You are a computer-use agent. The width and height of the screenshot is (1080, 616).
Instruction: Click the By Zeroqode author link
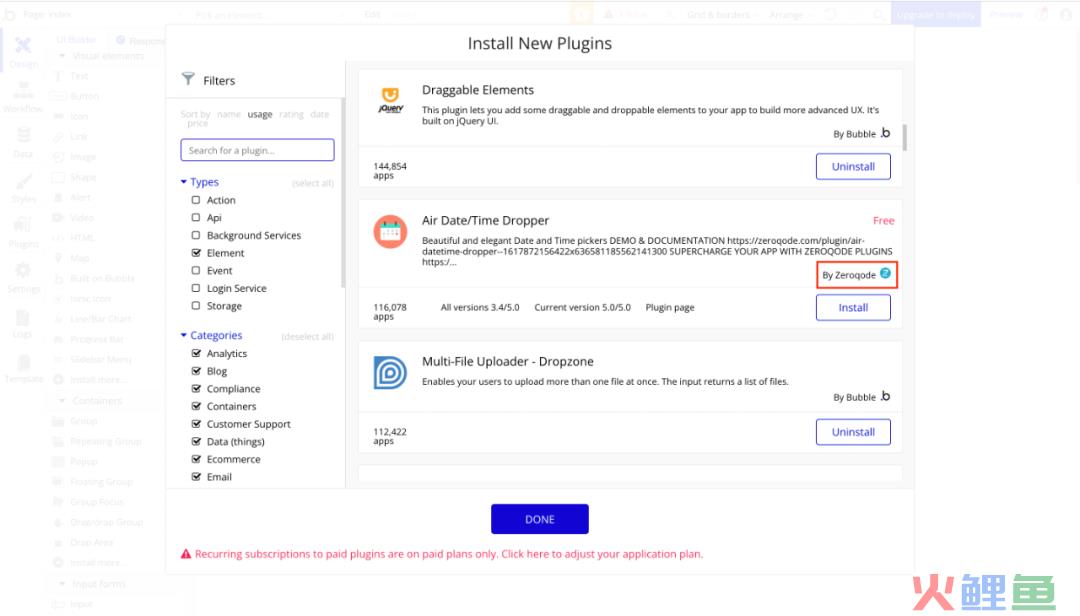[849, 275]
